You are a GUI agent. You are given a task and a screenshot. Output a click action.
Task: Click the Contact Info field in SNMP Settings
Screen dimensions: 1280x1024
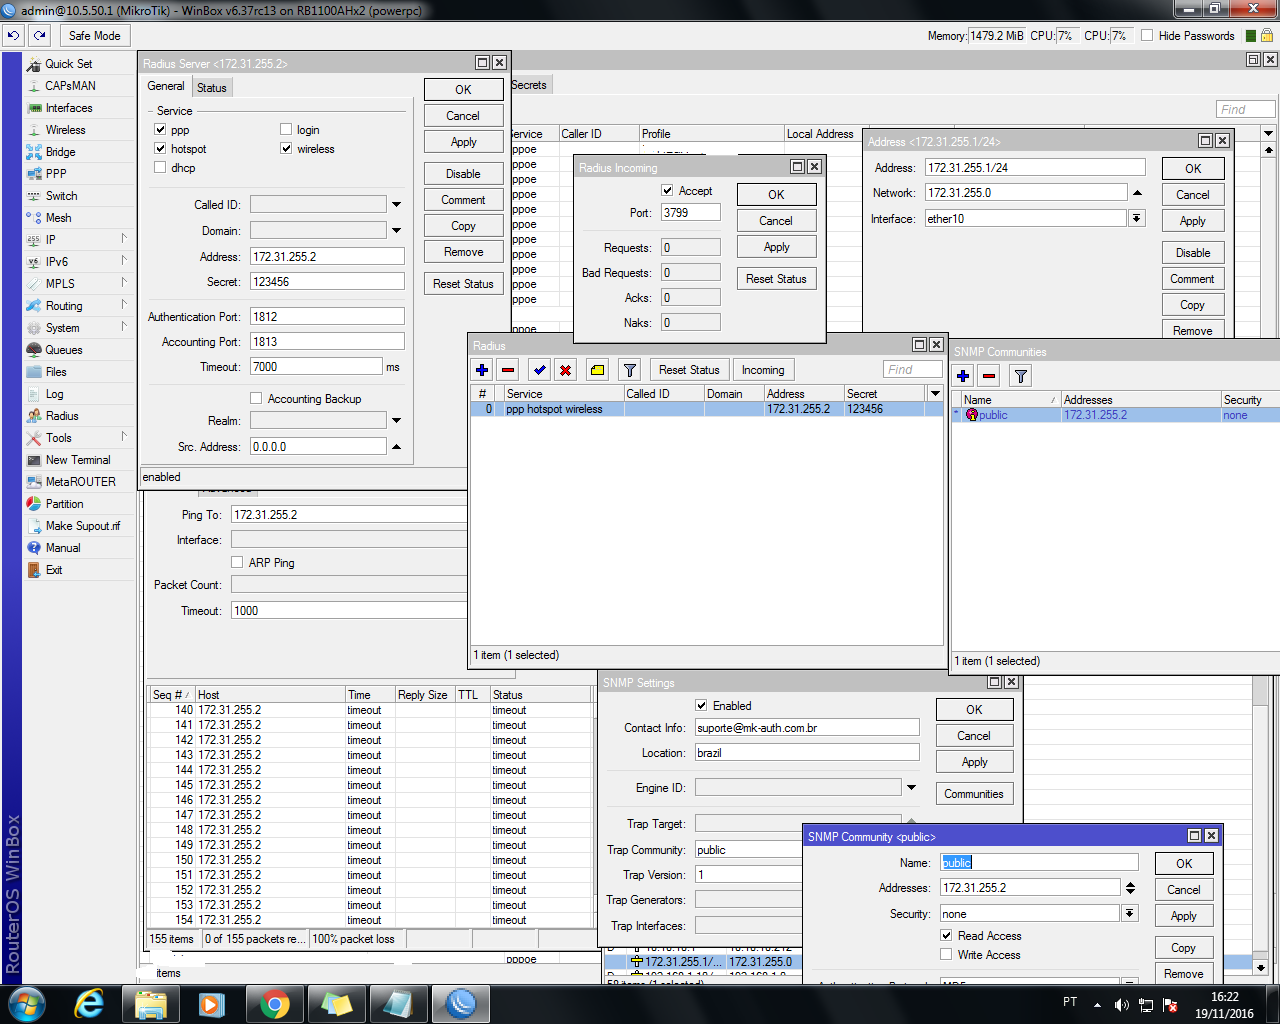pyautogui.click(x=806, y=728)
